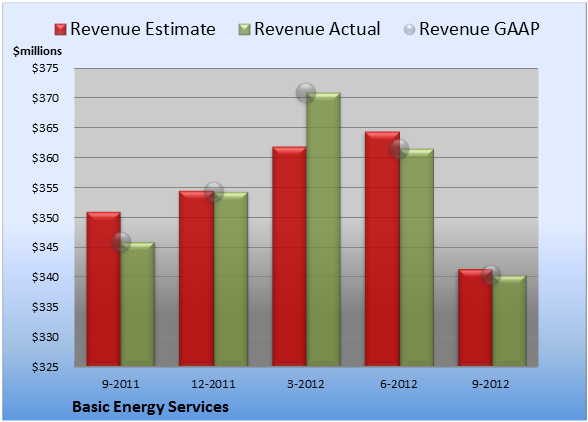Click the '$325' y-axis value
The image size is (588, 422).
45,367
